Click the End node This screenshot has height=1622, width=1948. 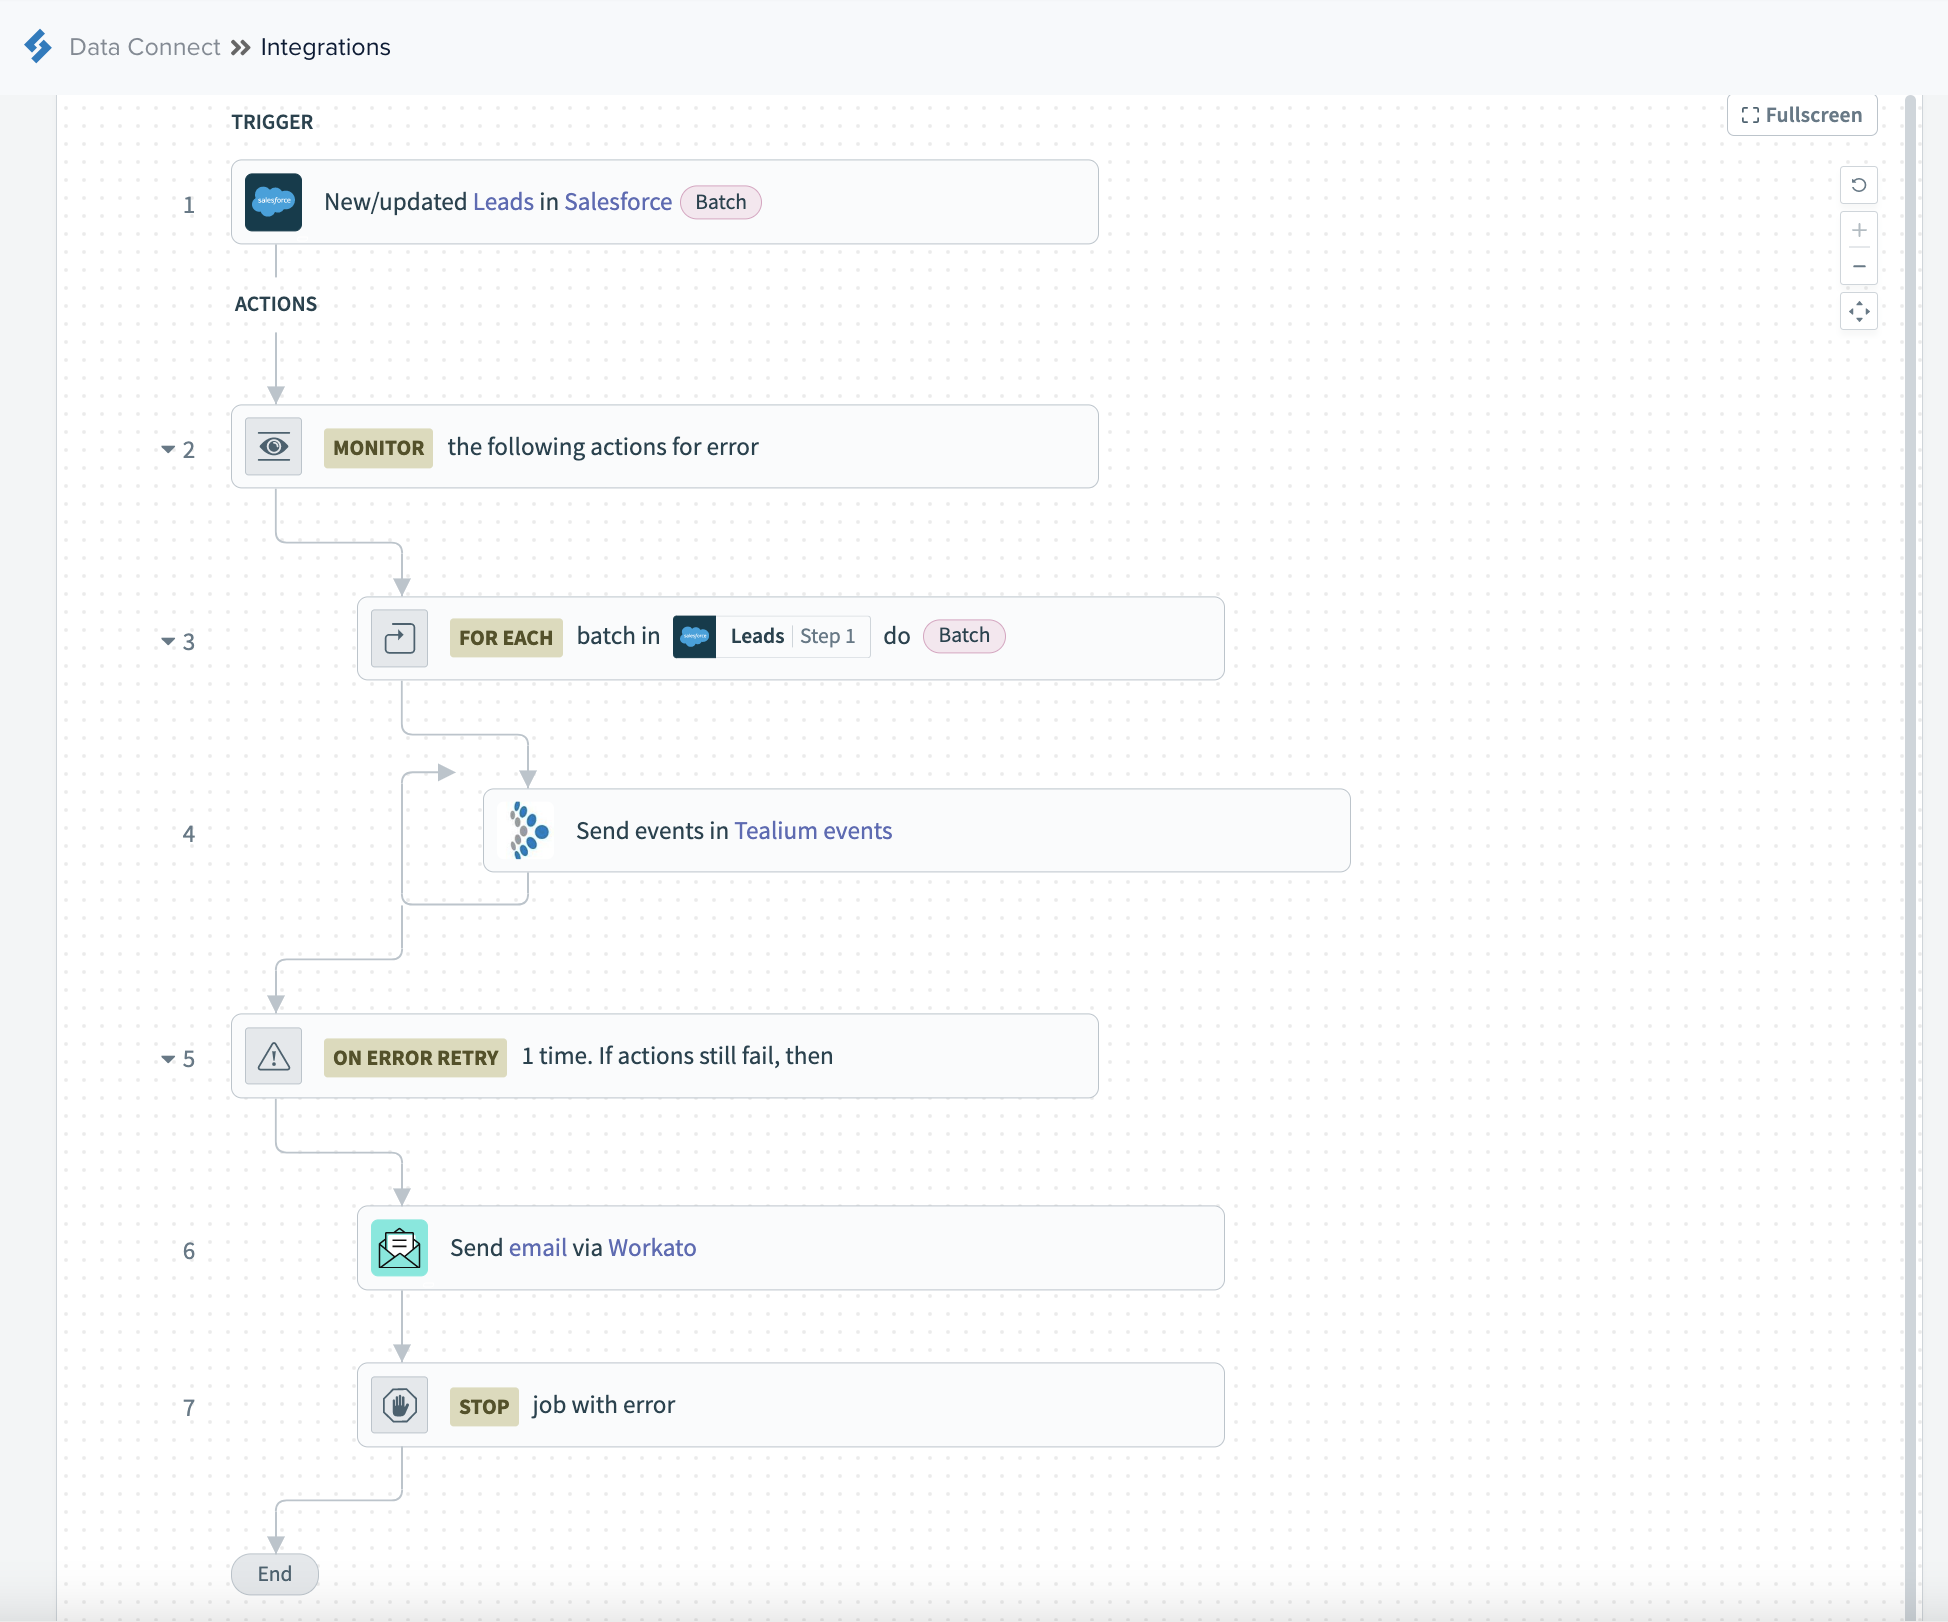[274, 1574]
